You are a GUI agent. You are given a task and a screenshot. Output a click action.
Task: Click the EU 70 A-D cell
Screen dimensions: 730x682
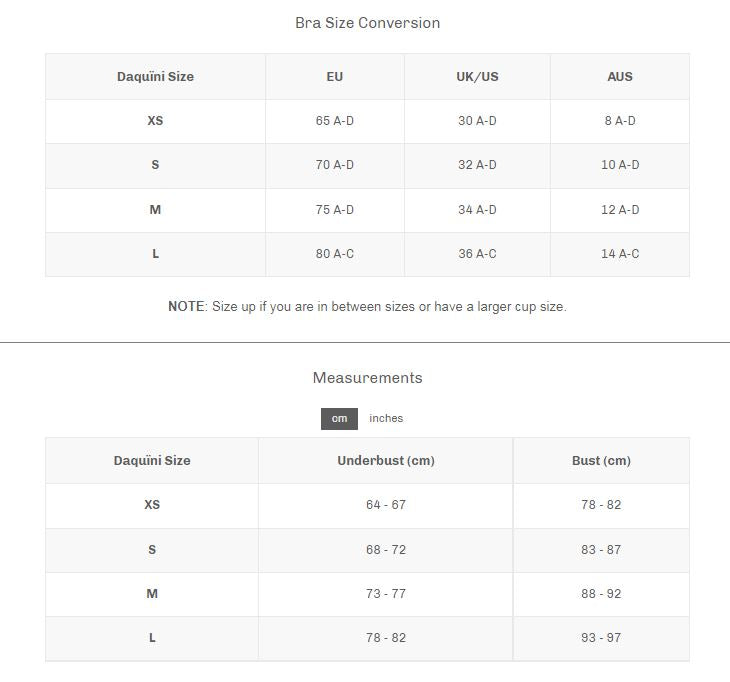point(335,165)
